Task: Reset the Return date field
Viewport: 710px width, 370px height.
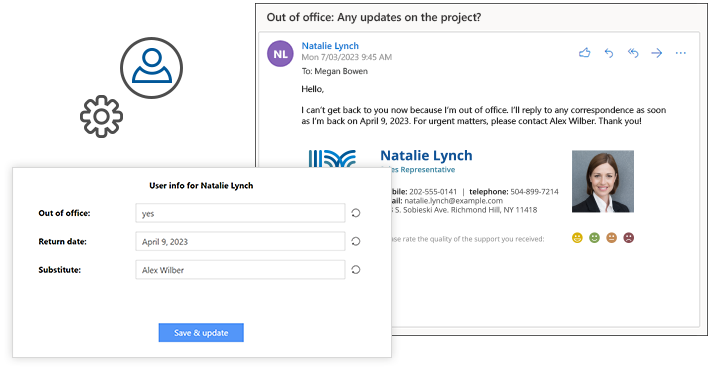Action: click(356, 241)
